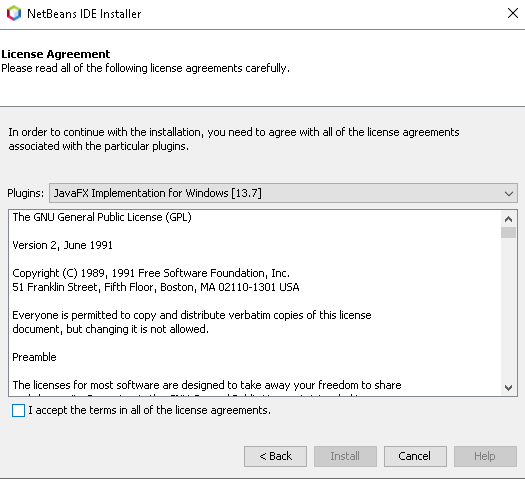Click the empty scrollbar track below the thumb

508,309
